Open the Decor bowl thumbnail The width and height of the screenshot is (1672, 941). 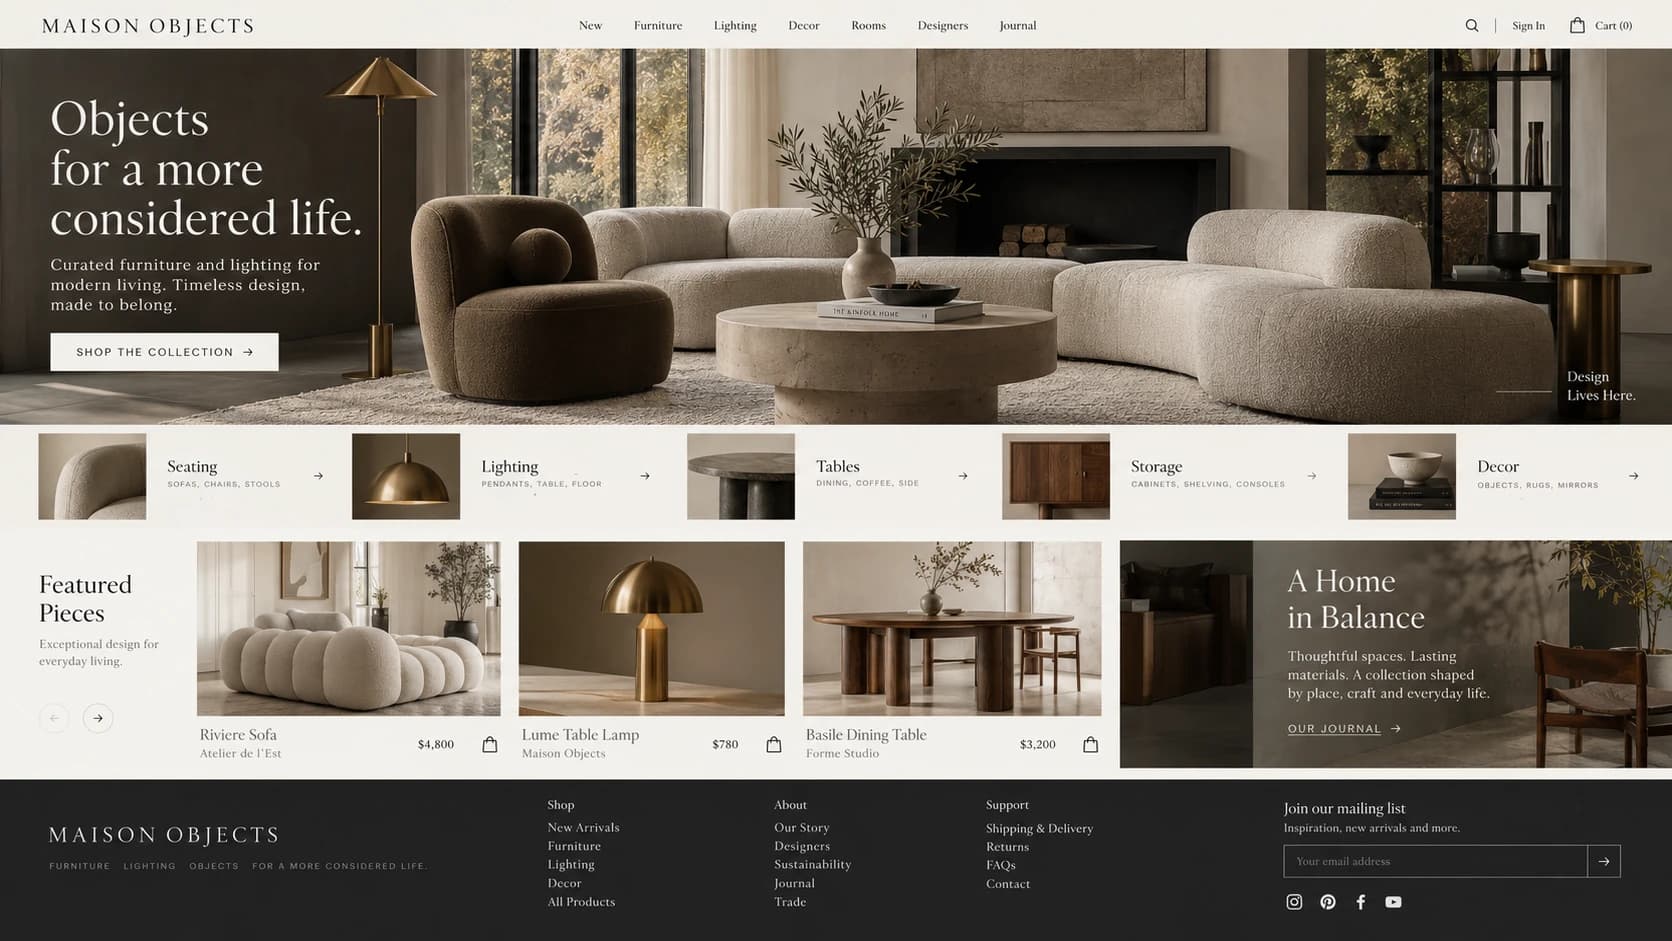[x=1402, y=476]
